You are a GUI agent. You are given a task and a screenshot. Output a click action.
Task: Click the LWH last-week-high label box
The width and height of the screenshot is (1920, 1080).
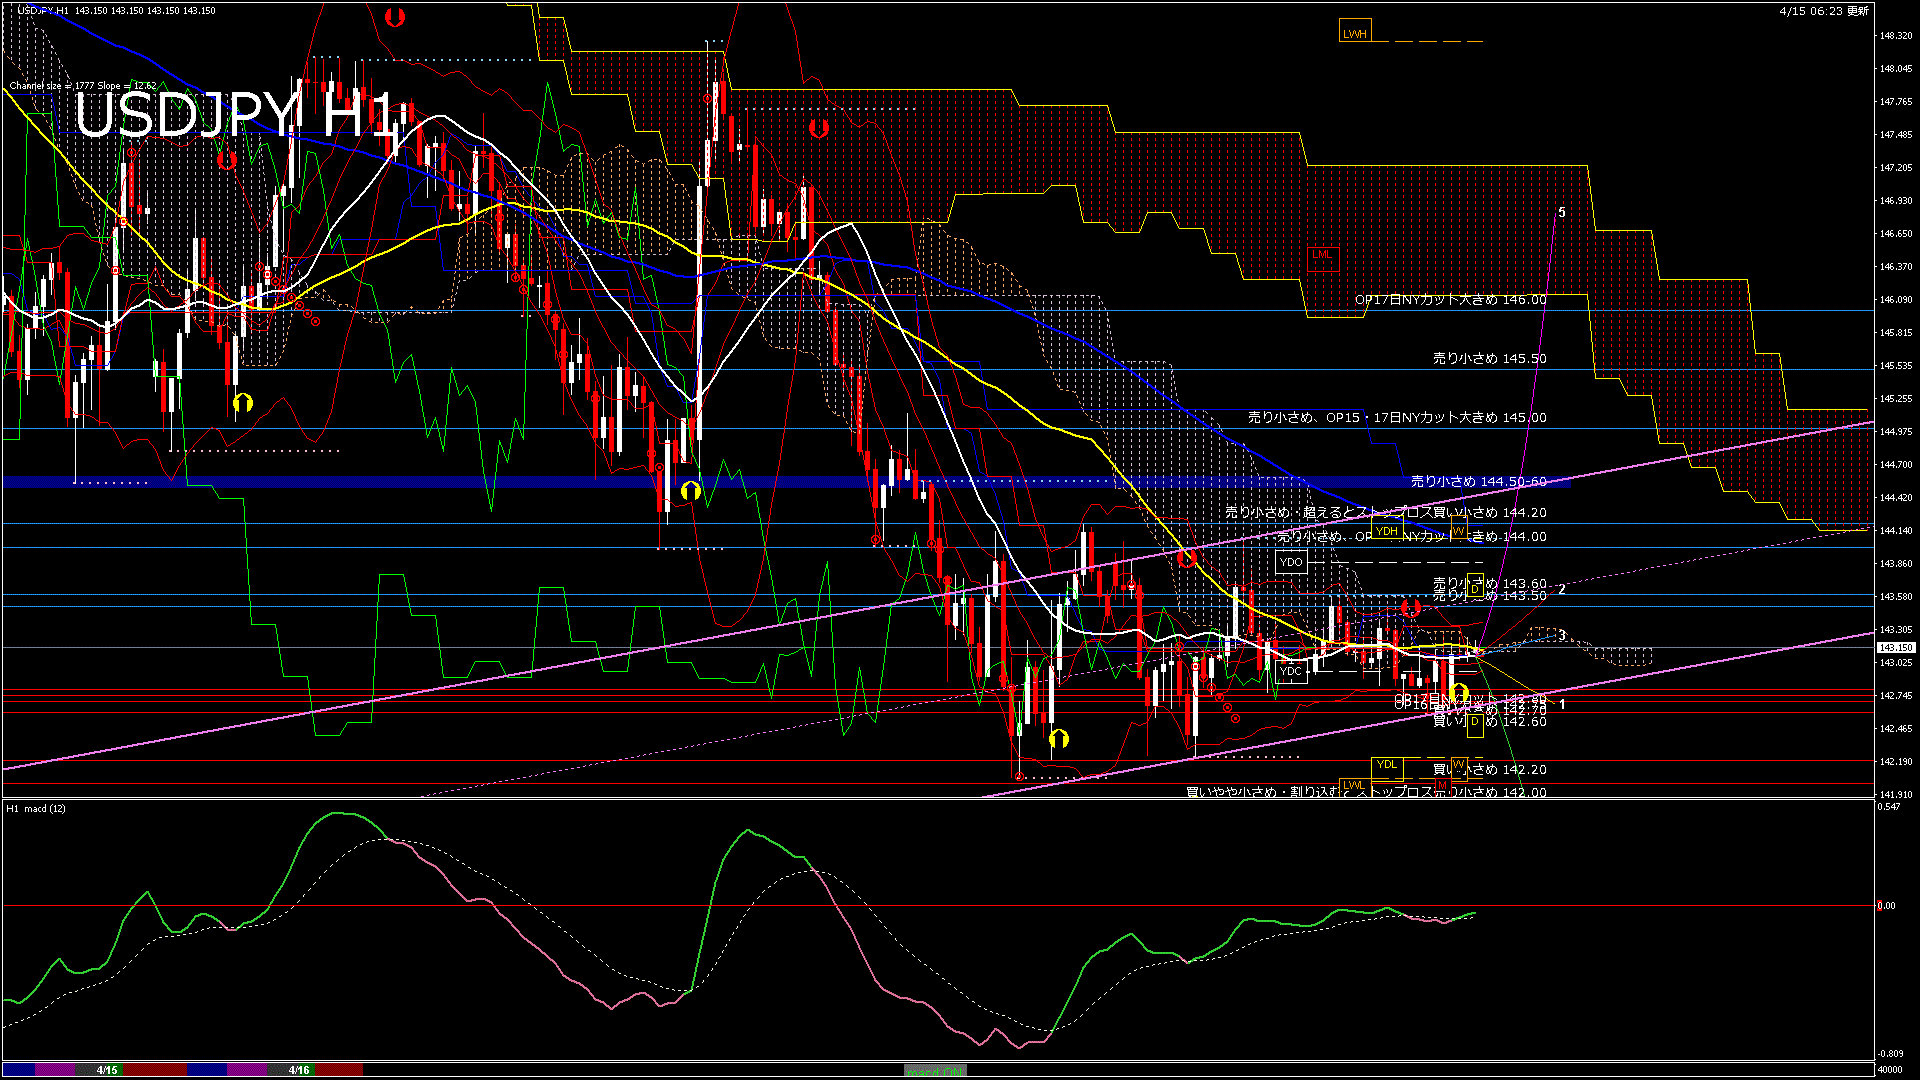[x=1354, y=33]
